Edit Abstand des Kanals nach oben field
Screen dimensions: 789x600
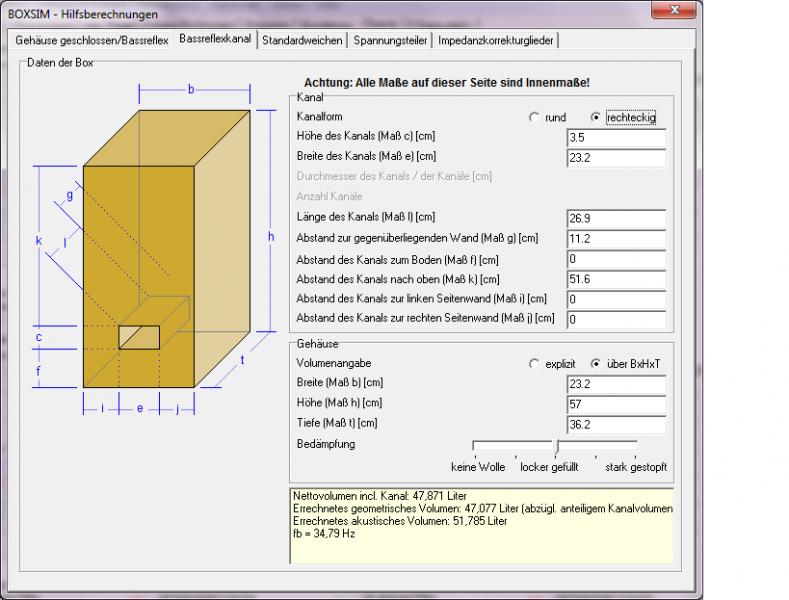(x=615, y=280)
